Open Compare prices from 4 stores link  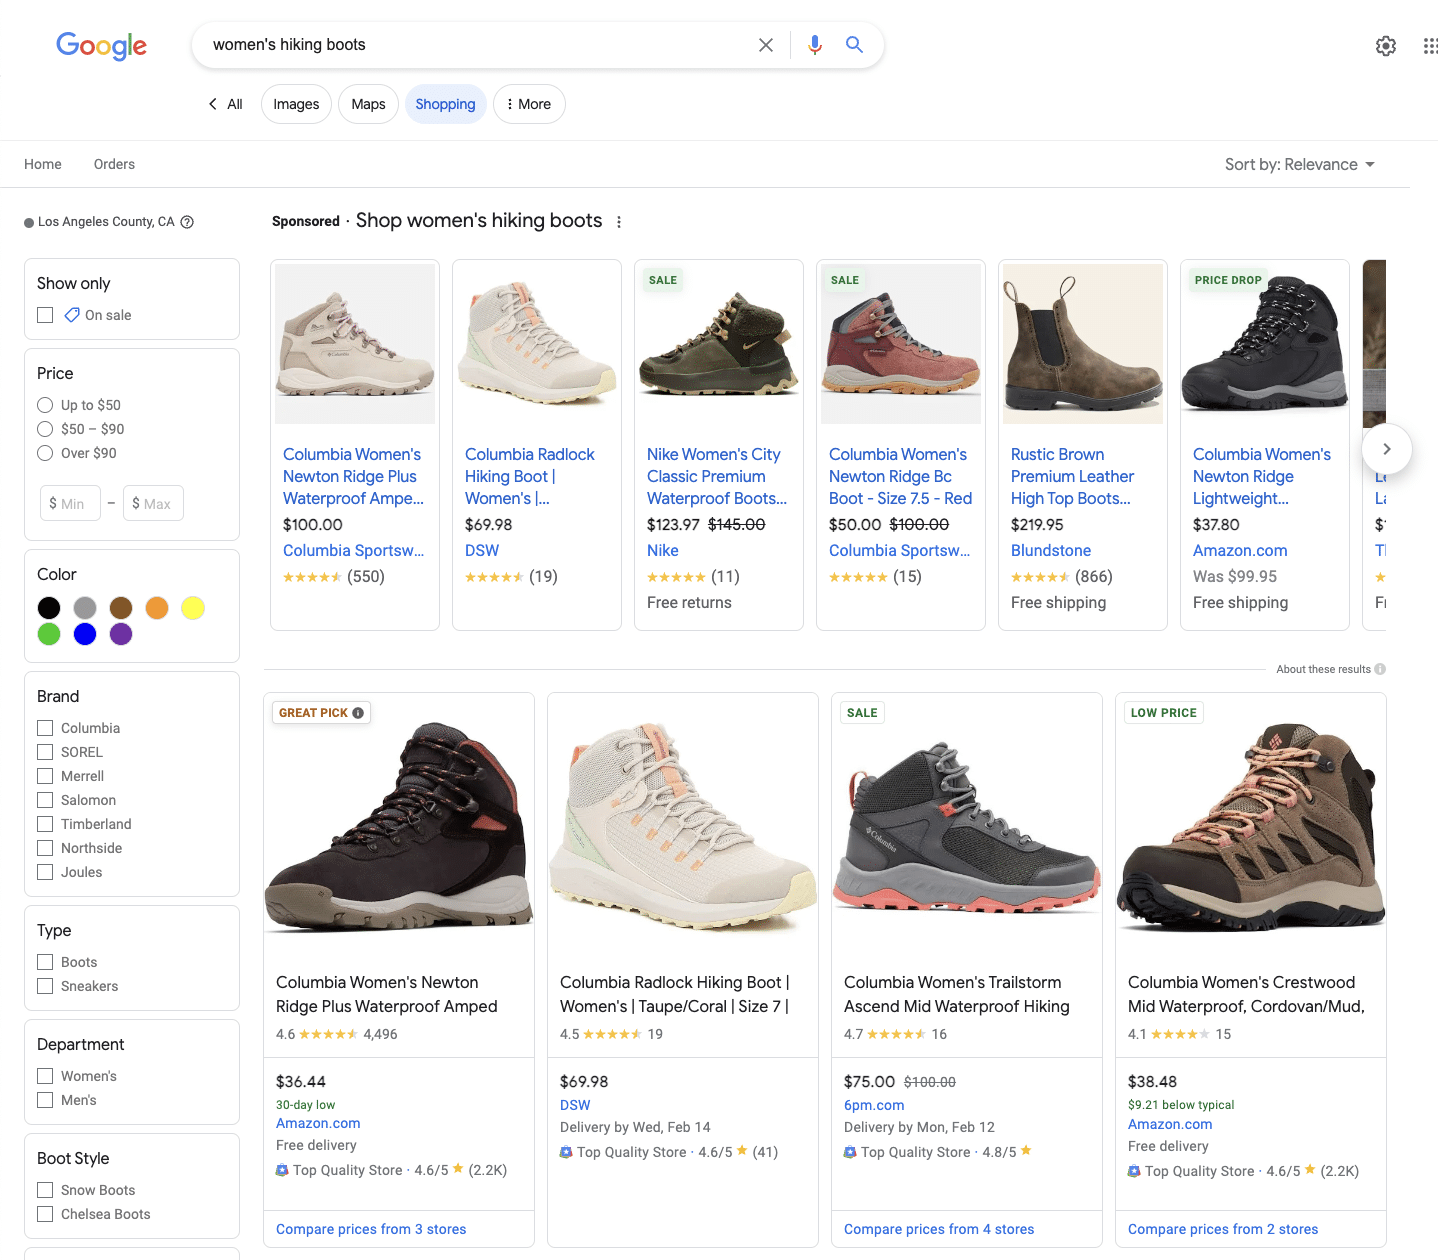pos(939,1229)
